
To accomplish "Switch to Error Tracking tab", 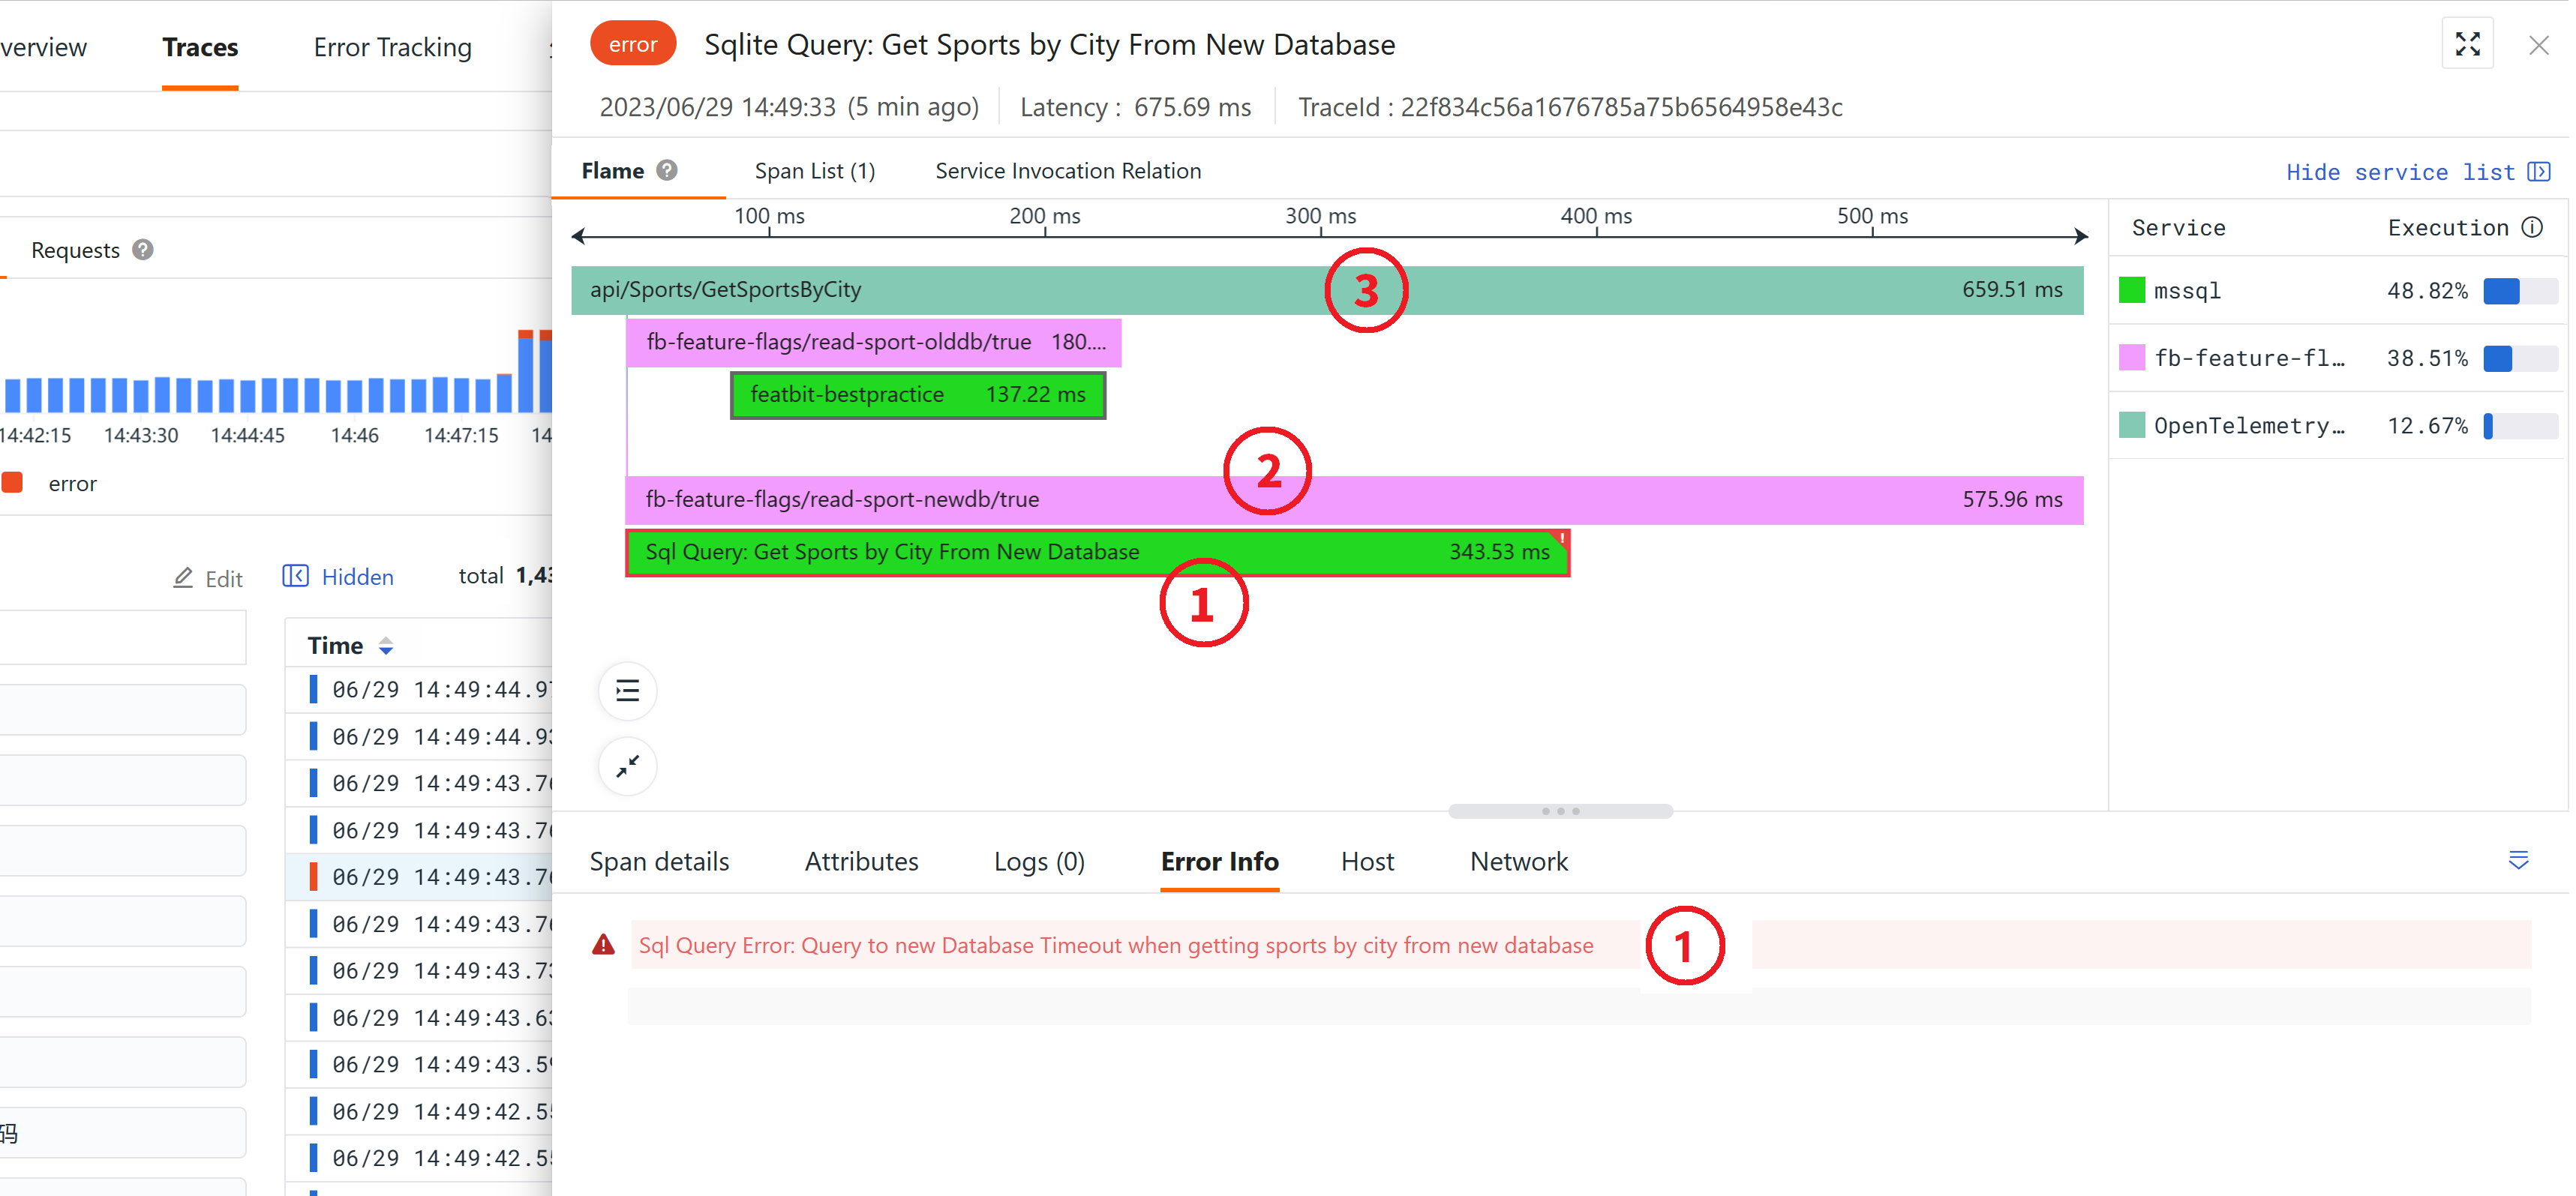I will point(392,47).
